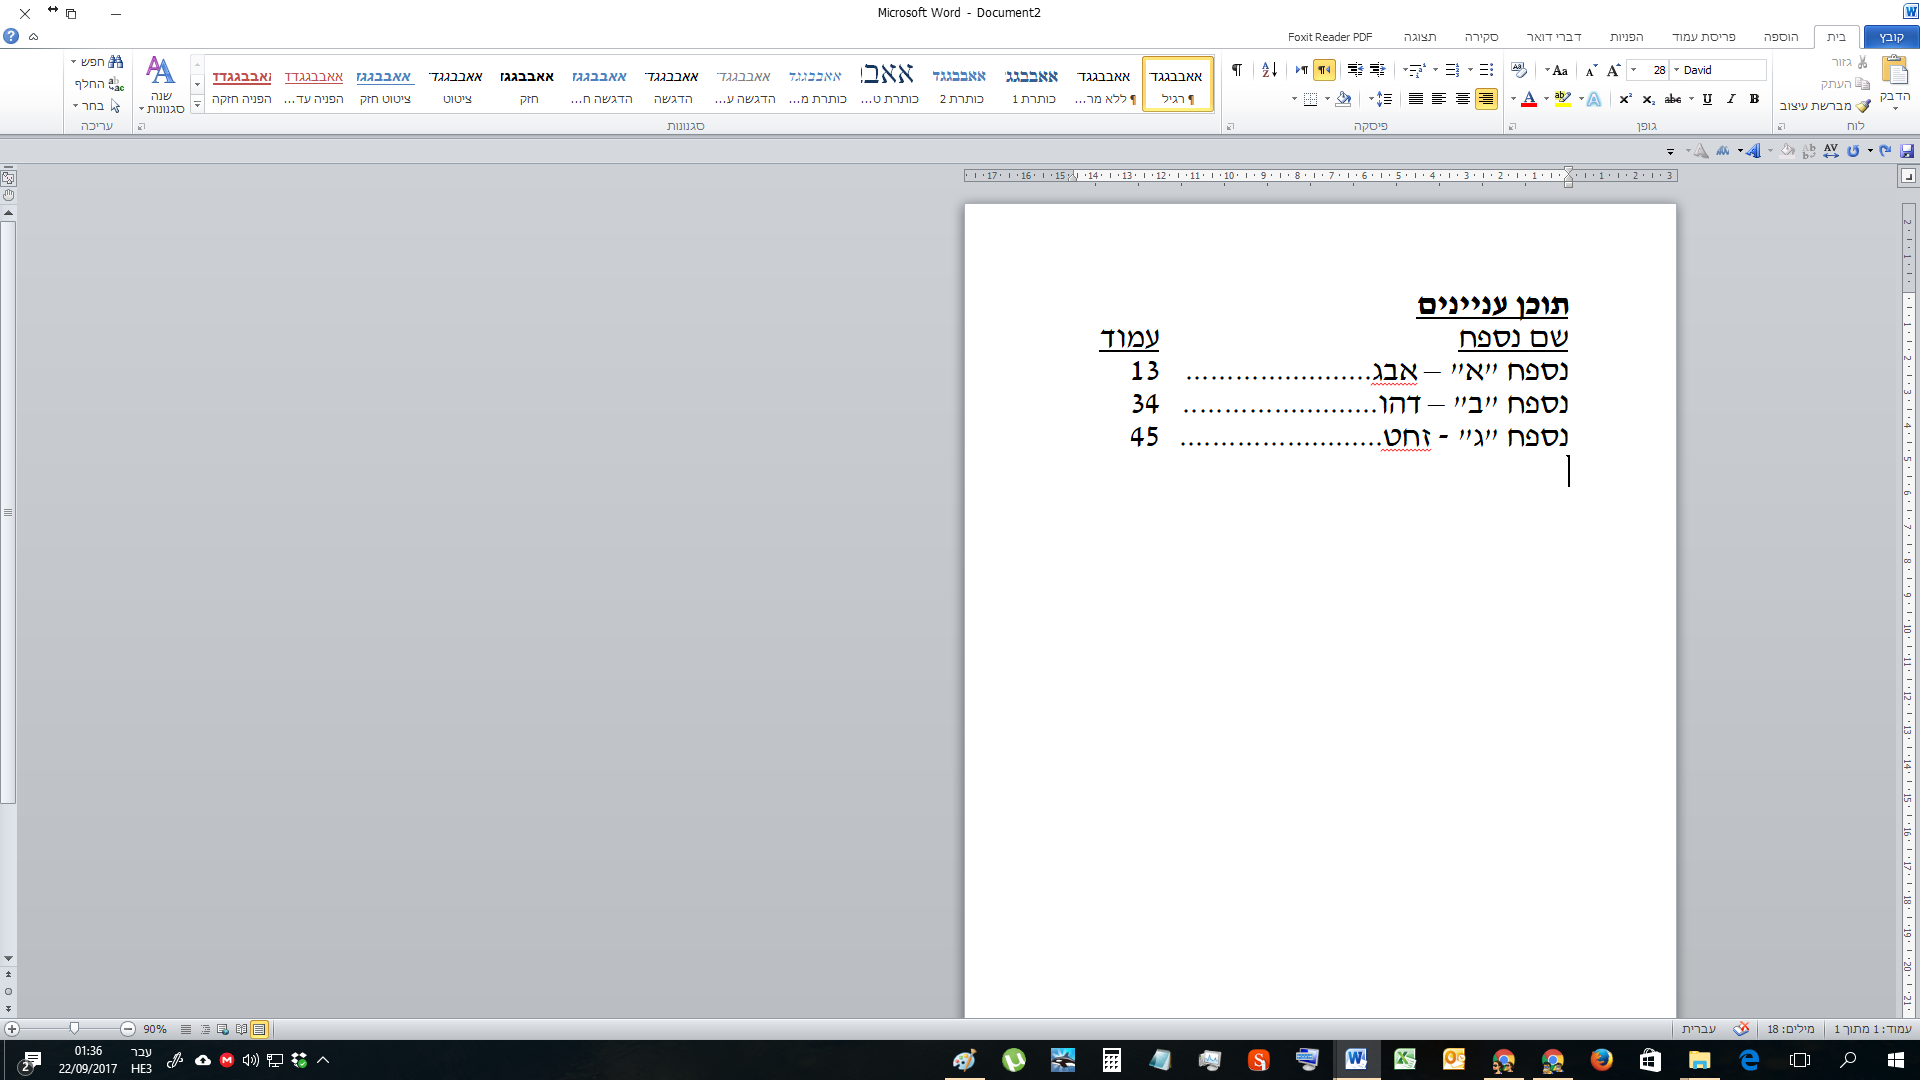Screen dimensions: 1920x1080
Task: Click the zoom slider handle
Action: pyautogui.click(x=74, y=1028)
